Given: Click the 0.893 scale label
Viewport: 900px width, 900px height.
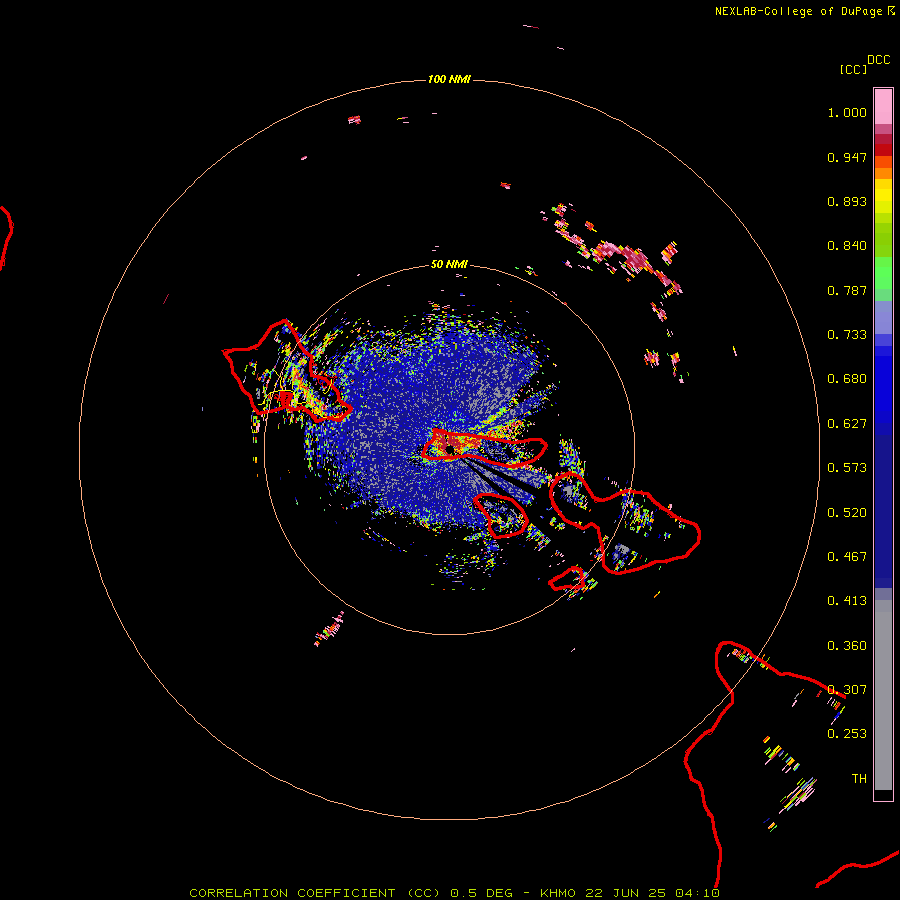Looking at the screenshot, I should [847, 201].
